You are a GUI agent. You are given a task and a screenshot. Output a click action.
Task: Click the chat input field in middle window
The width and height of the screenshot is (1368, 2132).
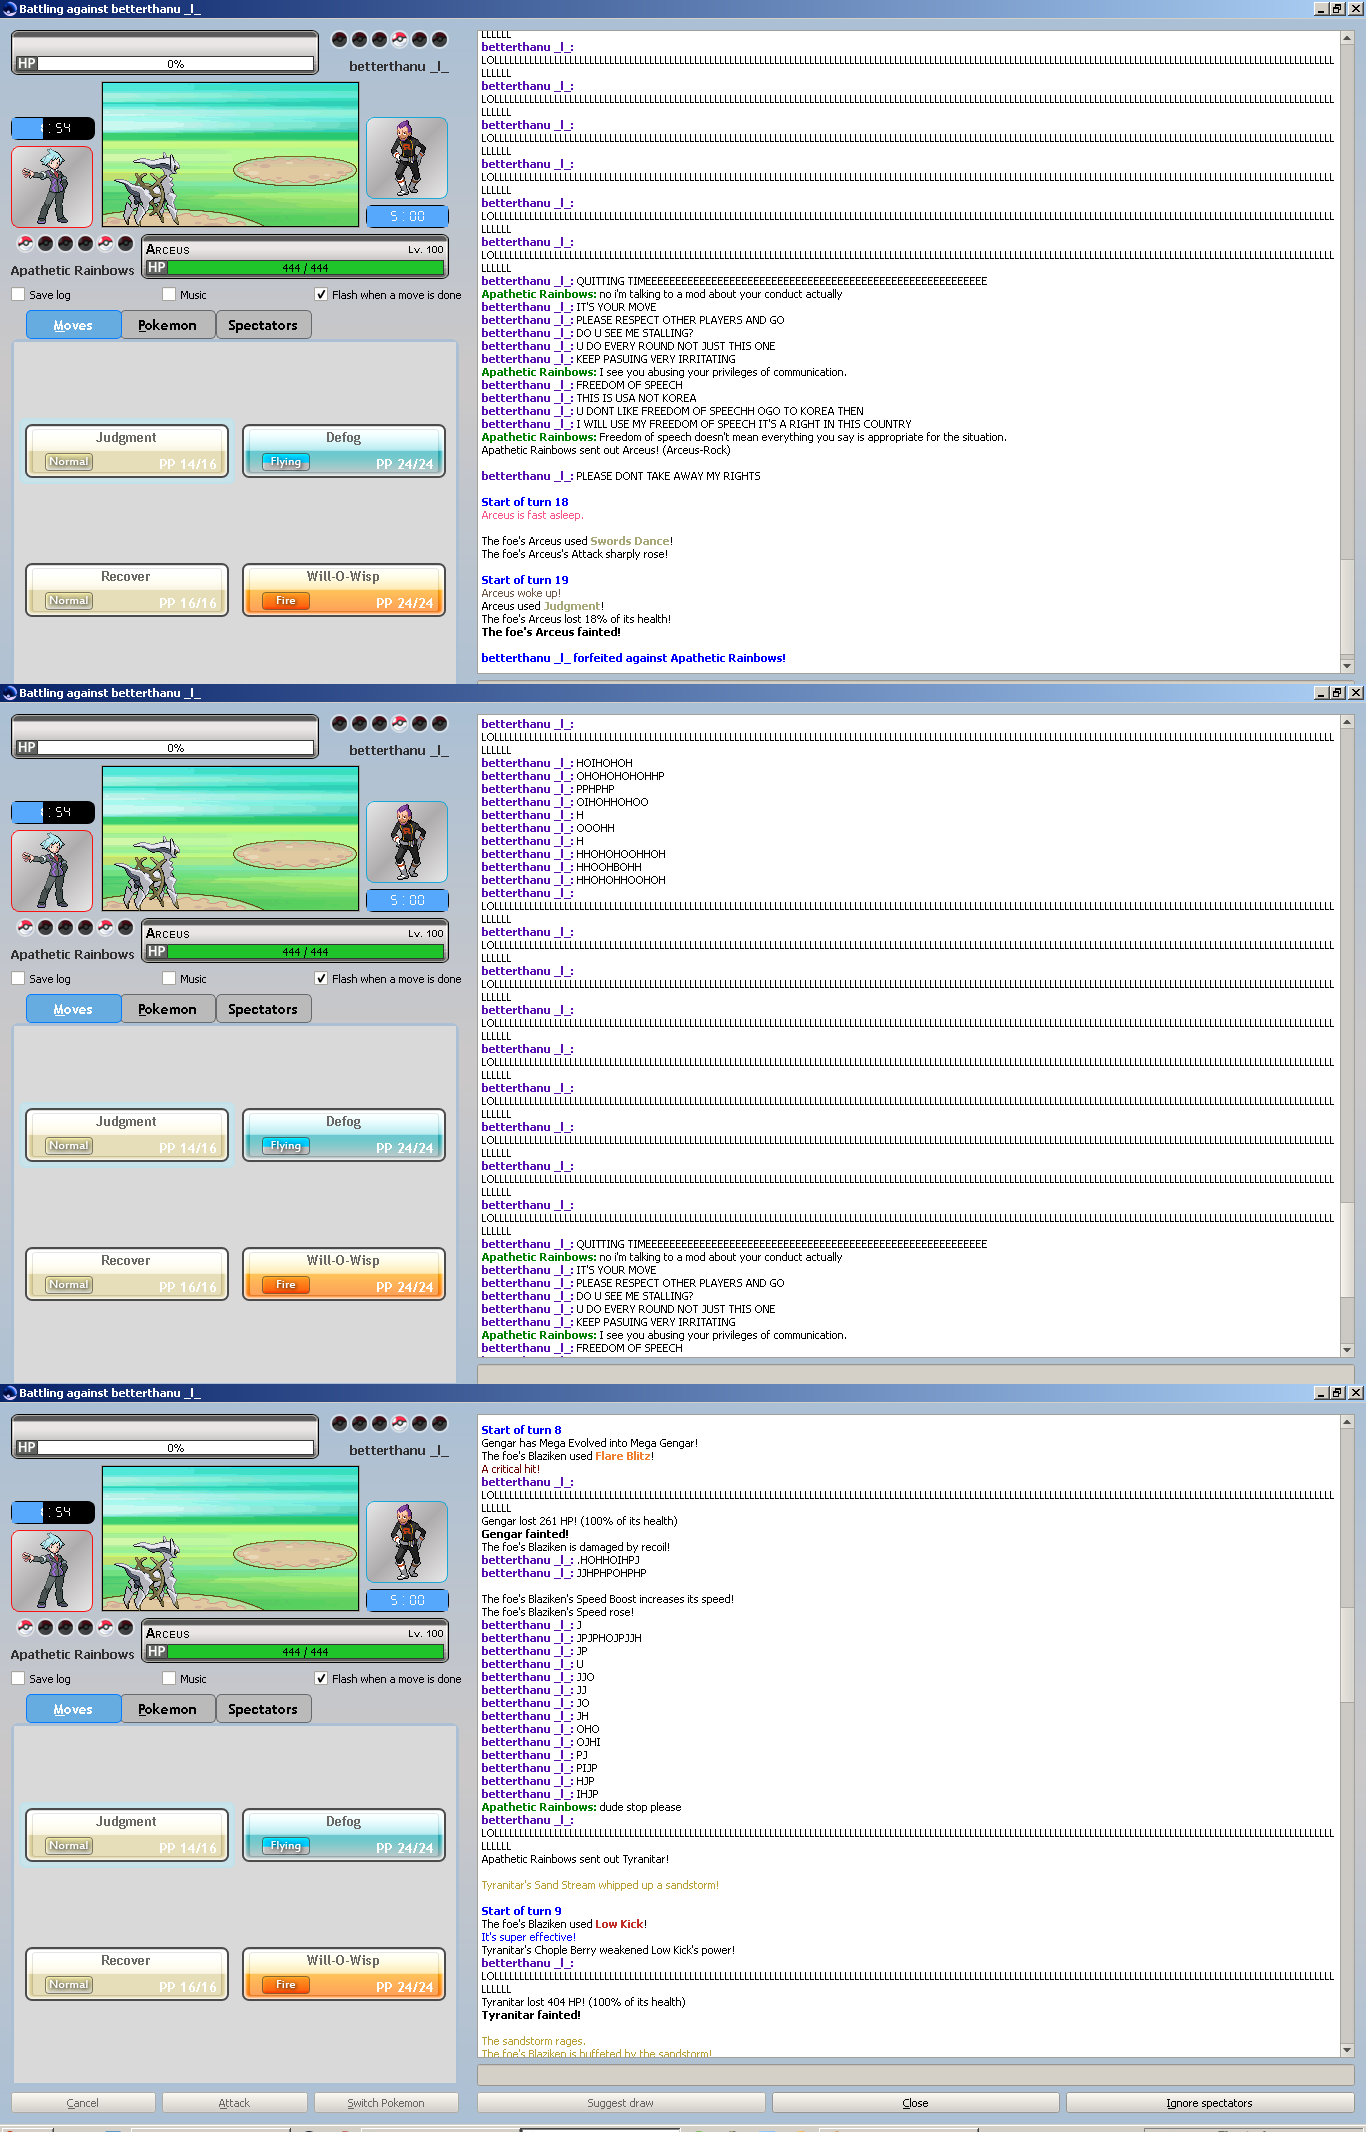(x=915, y=1374)
